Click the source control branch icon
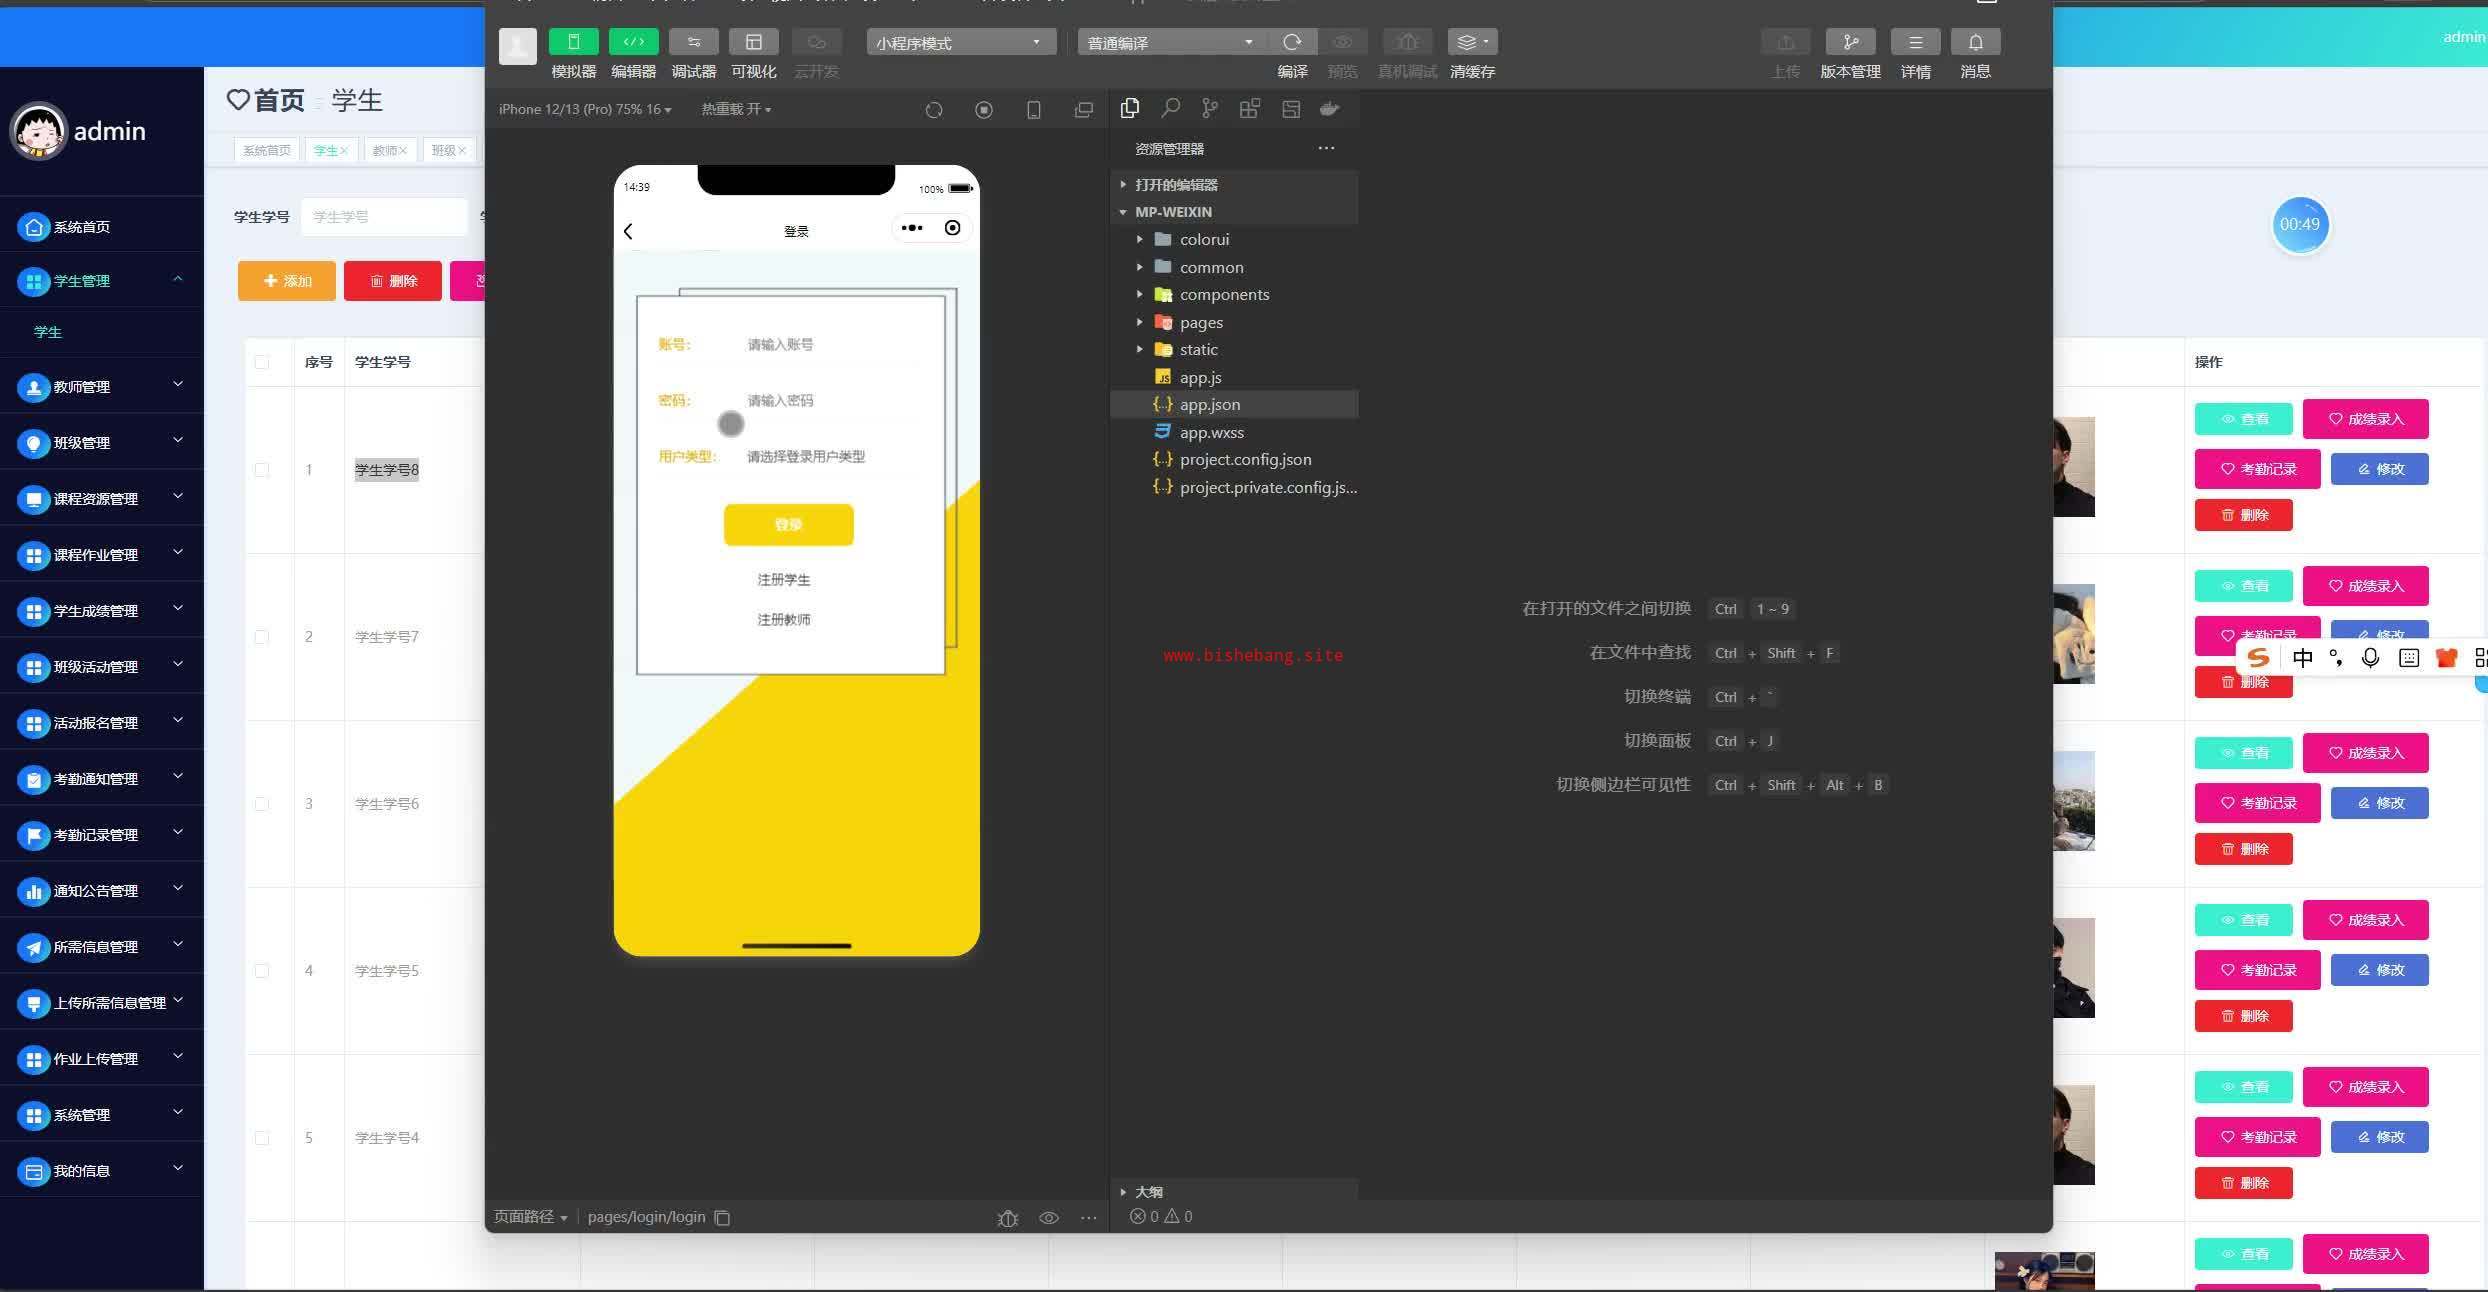This screenshot has width=2488, height=1292. pos(1210,108)
